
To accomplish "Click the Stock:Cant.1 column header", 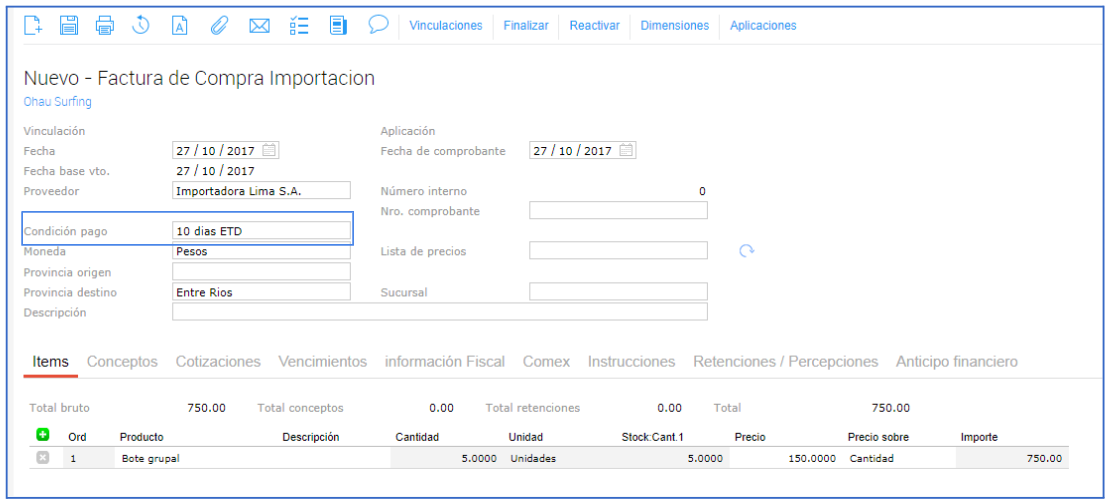I will pyautogui.click(x=652, y=437).
